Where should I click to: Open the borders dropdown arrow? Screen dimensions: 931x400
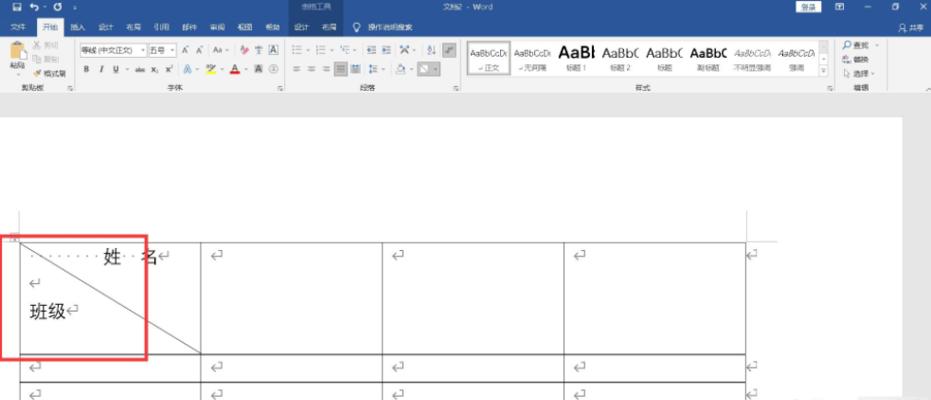click(x=436, y=69)
